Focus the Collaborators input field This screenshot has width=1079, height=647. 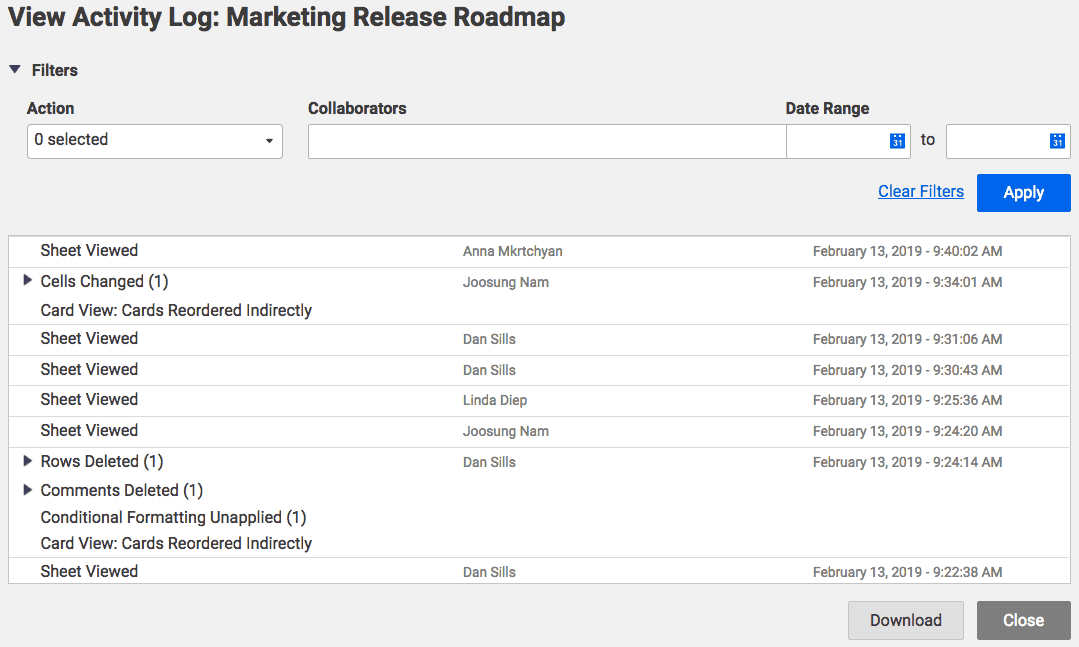546,141
